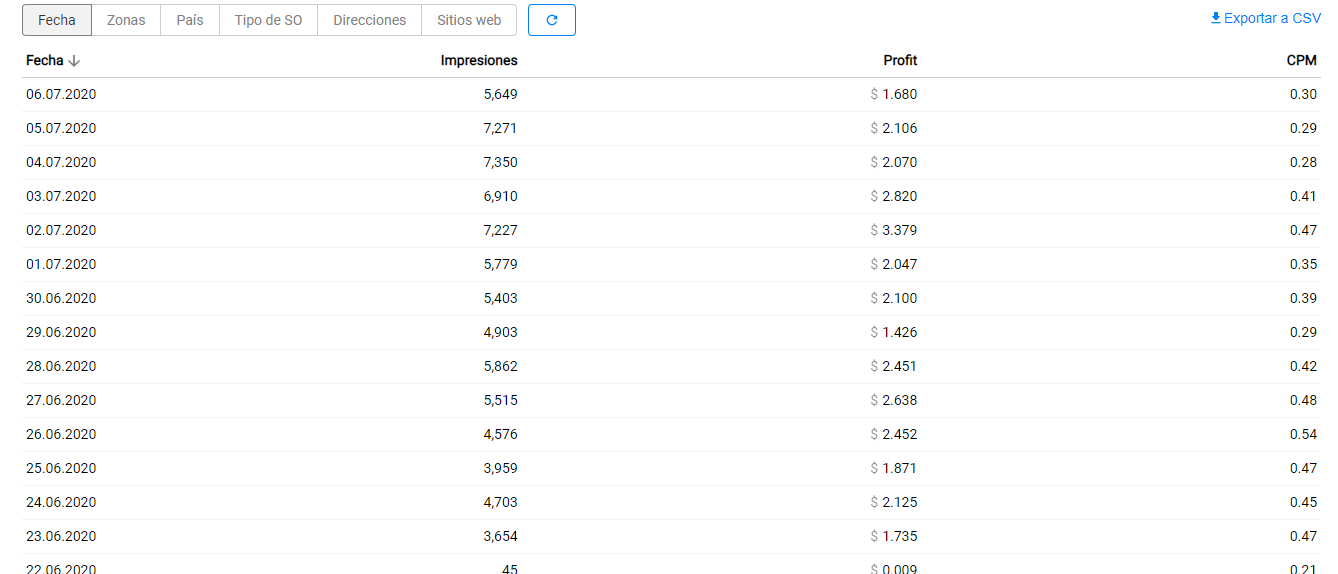This screenshot has width=1338, height=574.
Task: Select the Tipo de SO tab
Action: 268,20
